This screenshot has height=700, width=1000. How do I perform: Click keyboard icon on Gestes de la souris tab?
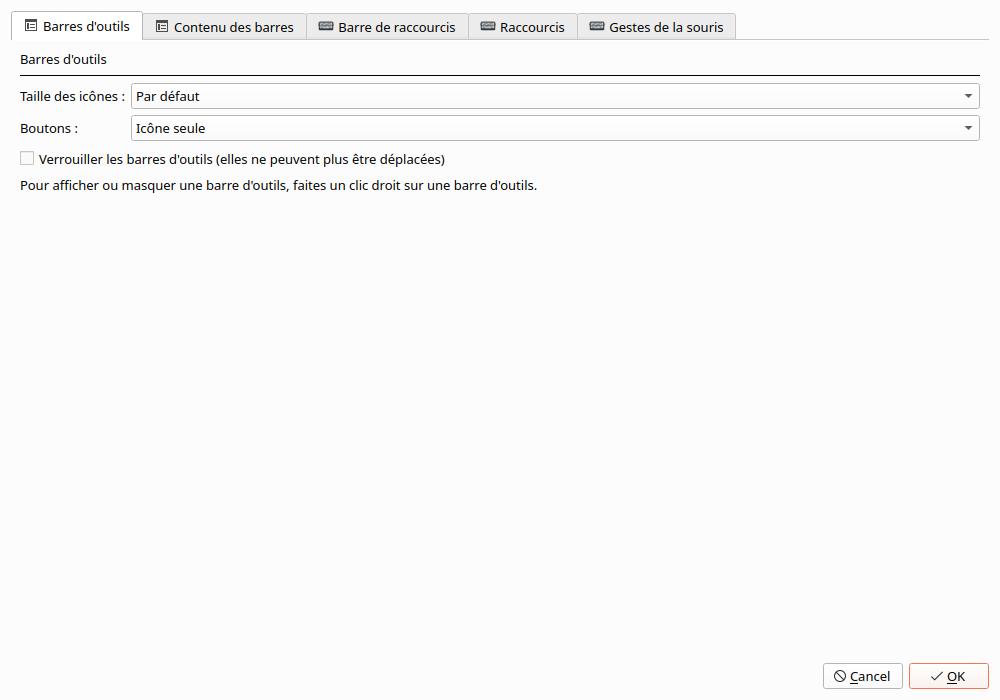pos(597,26)
